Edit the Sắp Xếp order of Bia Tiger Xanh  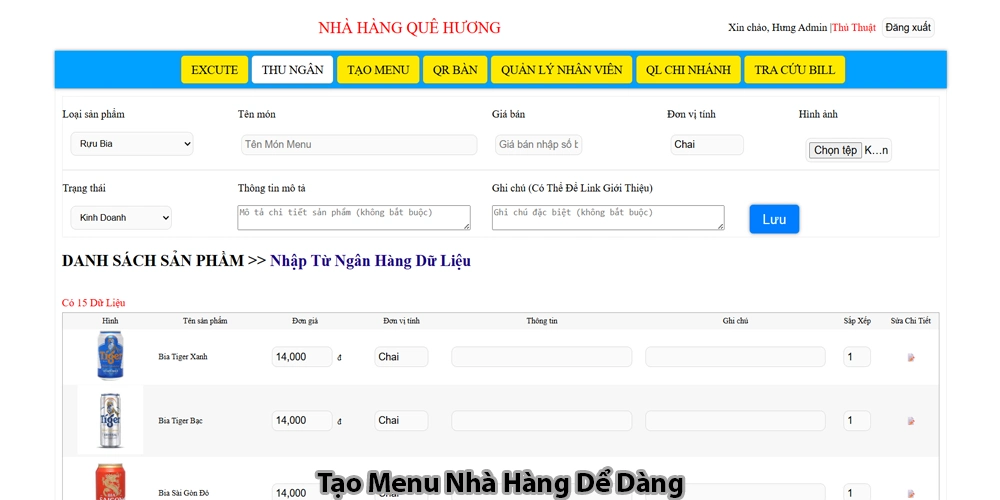857,357
